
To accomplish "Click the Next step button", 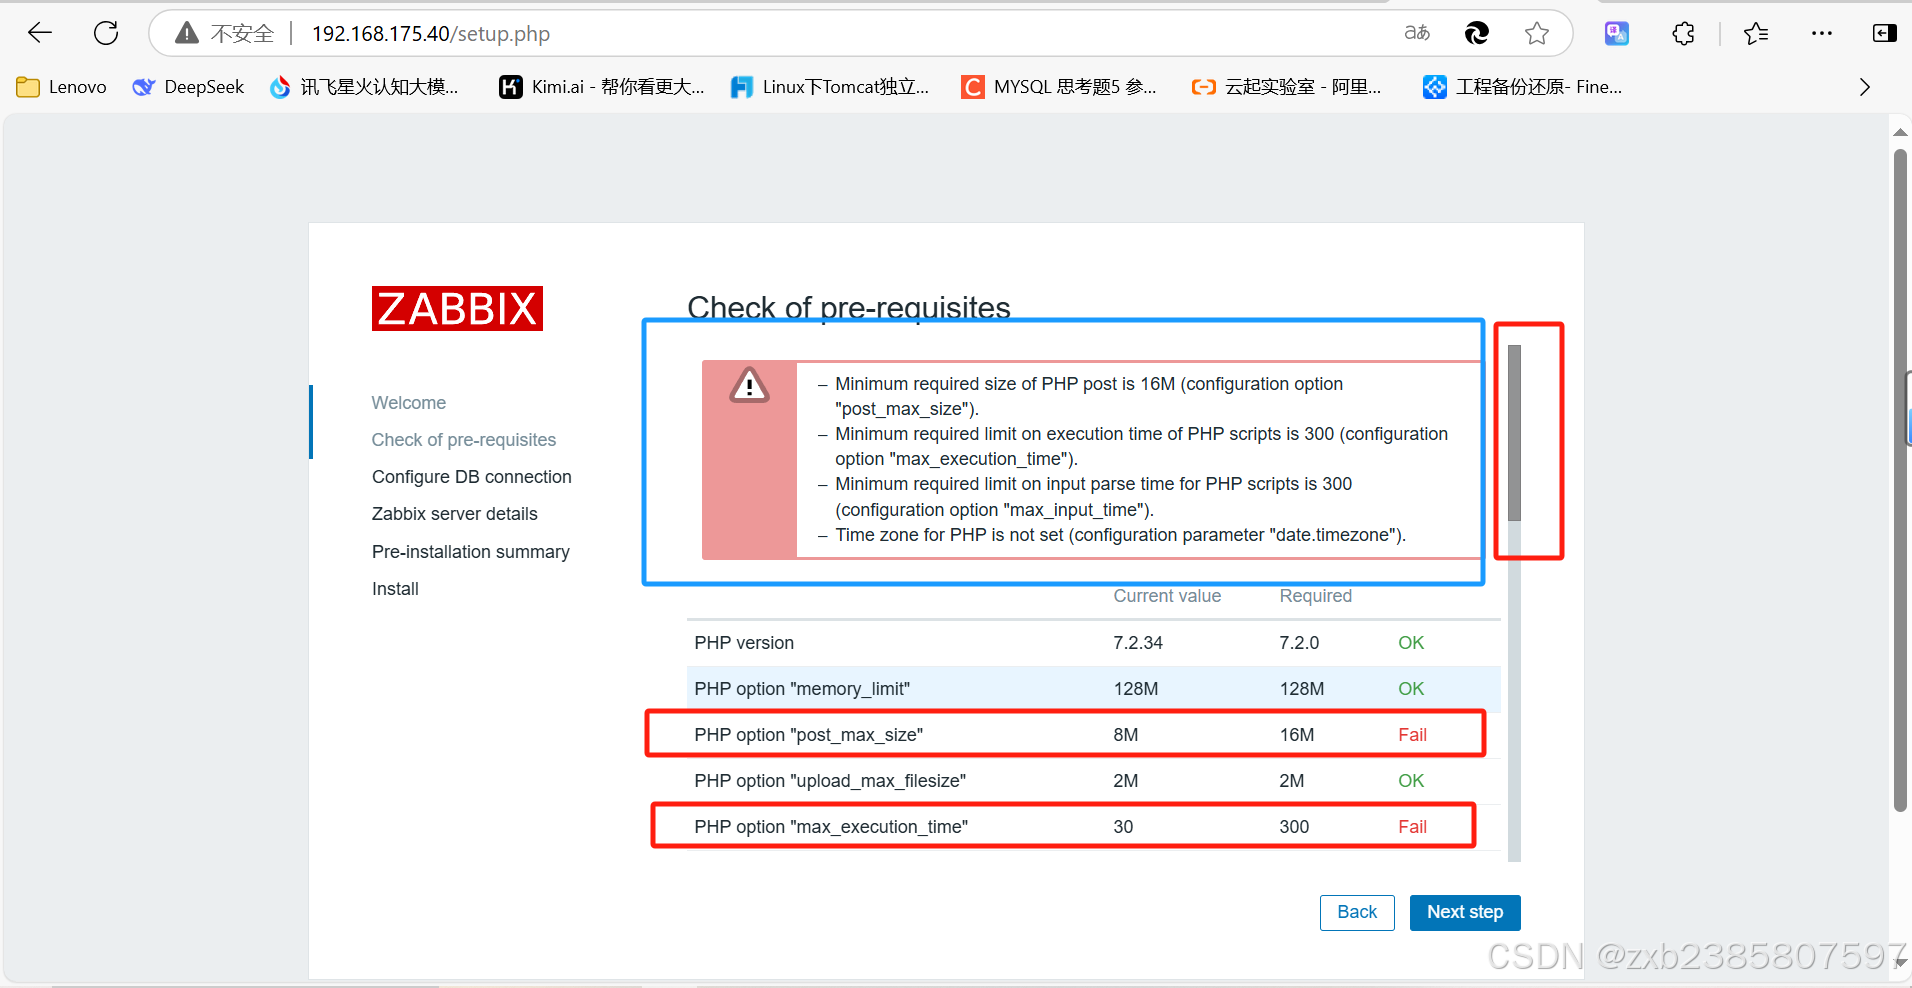I will tap(1464, 912).
